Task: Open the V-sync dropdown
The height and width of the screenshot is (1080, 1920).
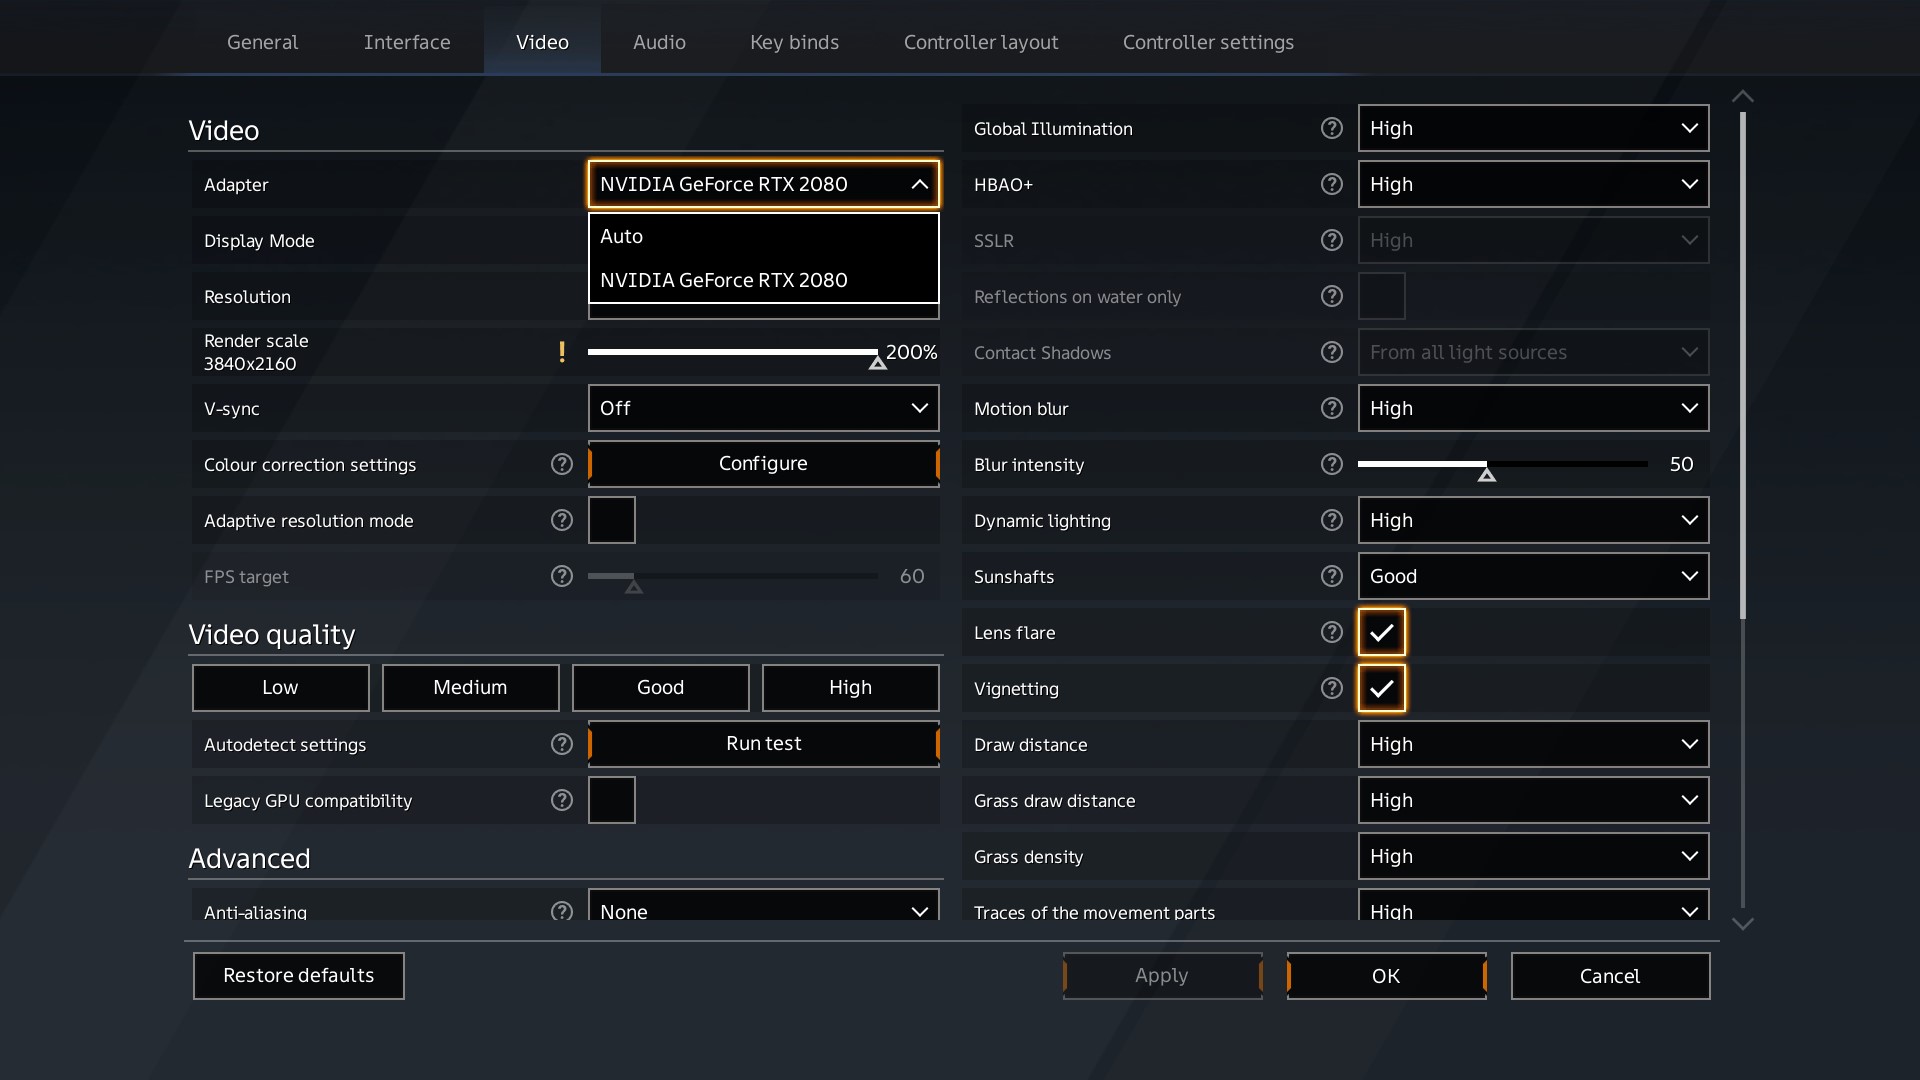Action: [764, 408]
